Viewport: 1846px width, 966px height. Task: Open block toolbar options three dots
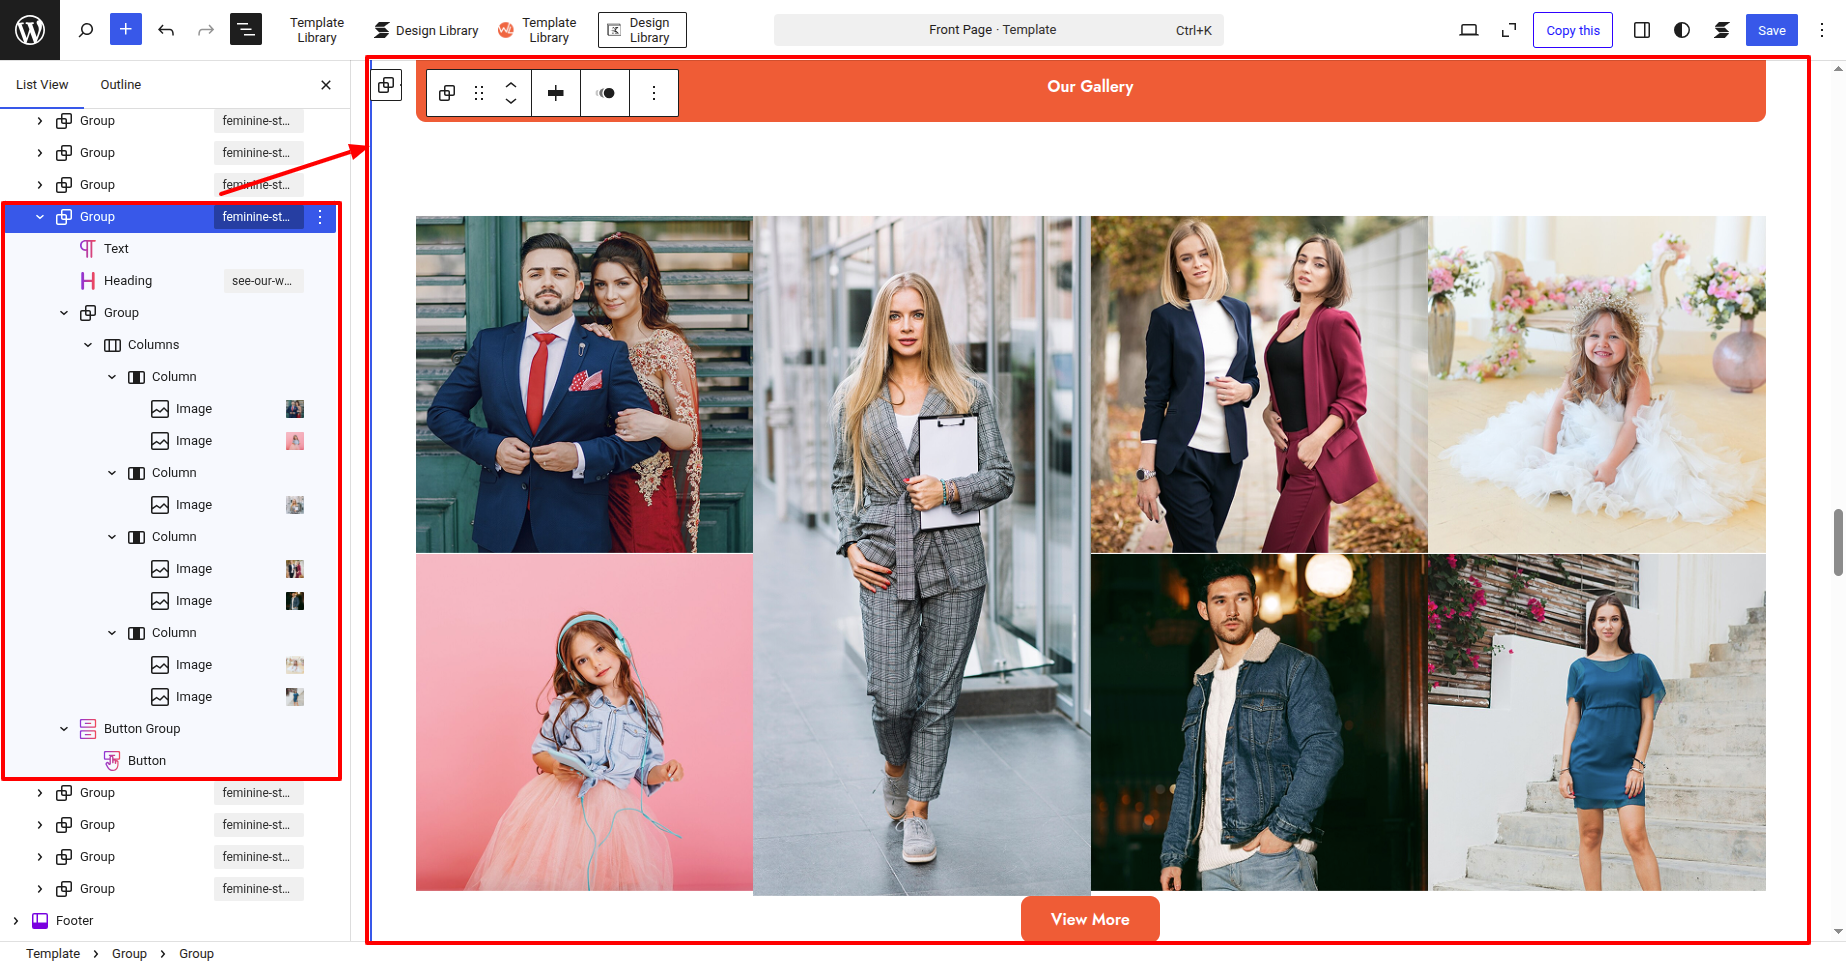(x=654, y=93)
